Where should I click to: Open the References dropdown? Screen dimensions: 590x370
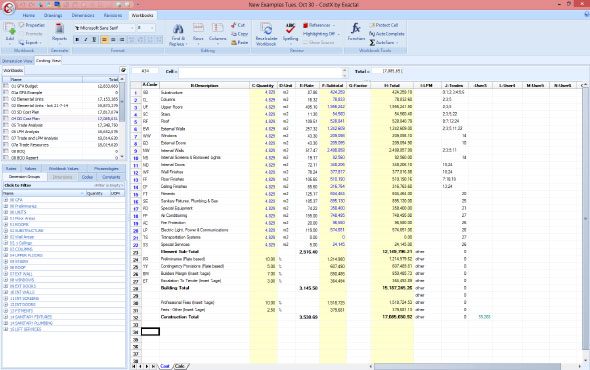[x=319, y=25]
